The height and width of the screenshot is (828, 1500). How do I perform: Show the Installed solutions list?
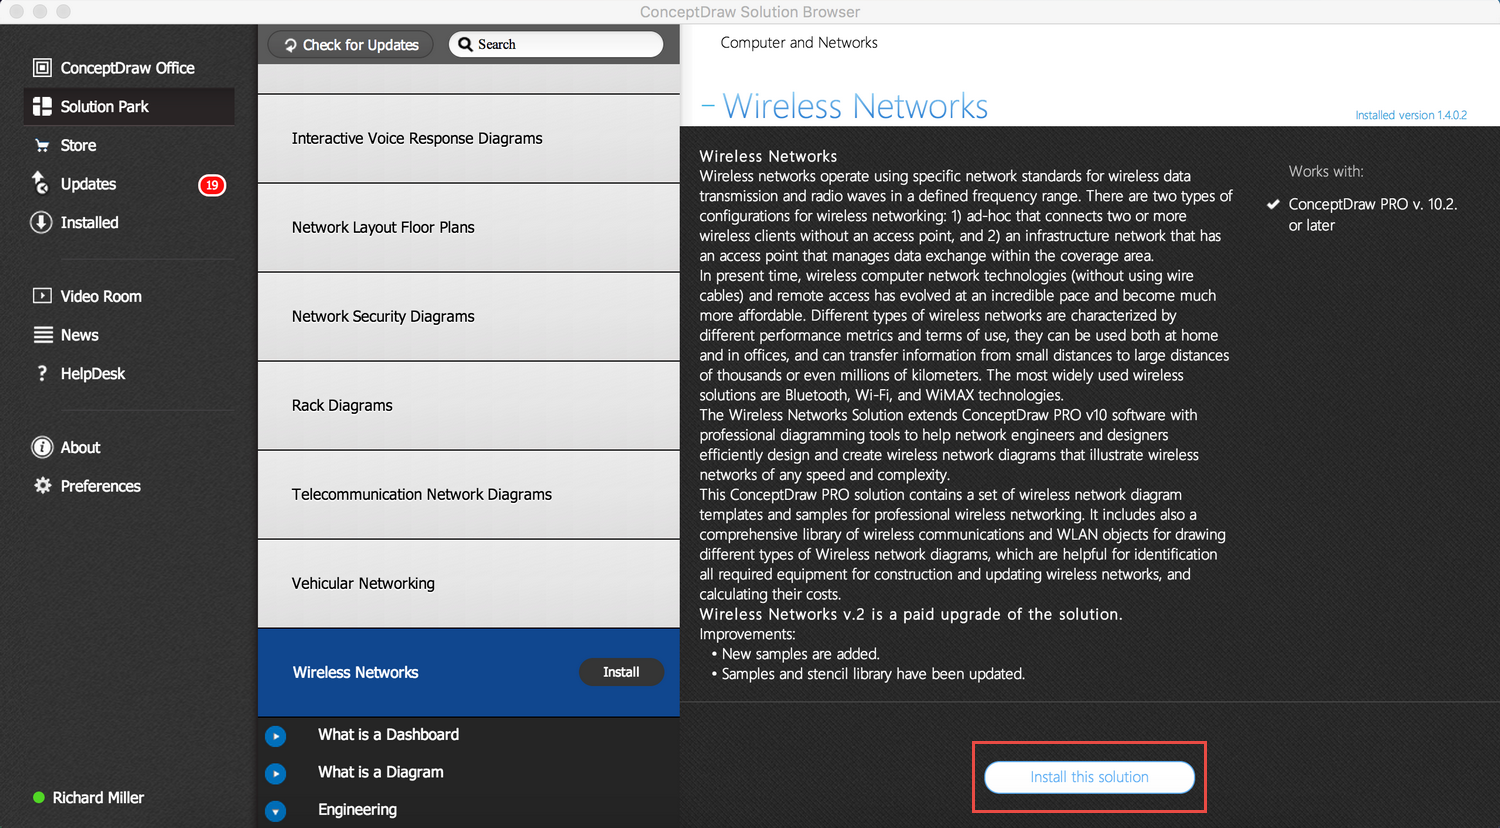pyautogui.click(x=89, y=222)
